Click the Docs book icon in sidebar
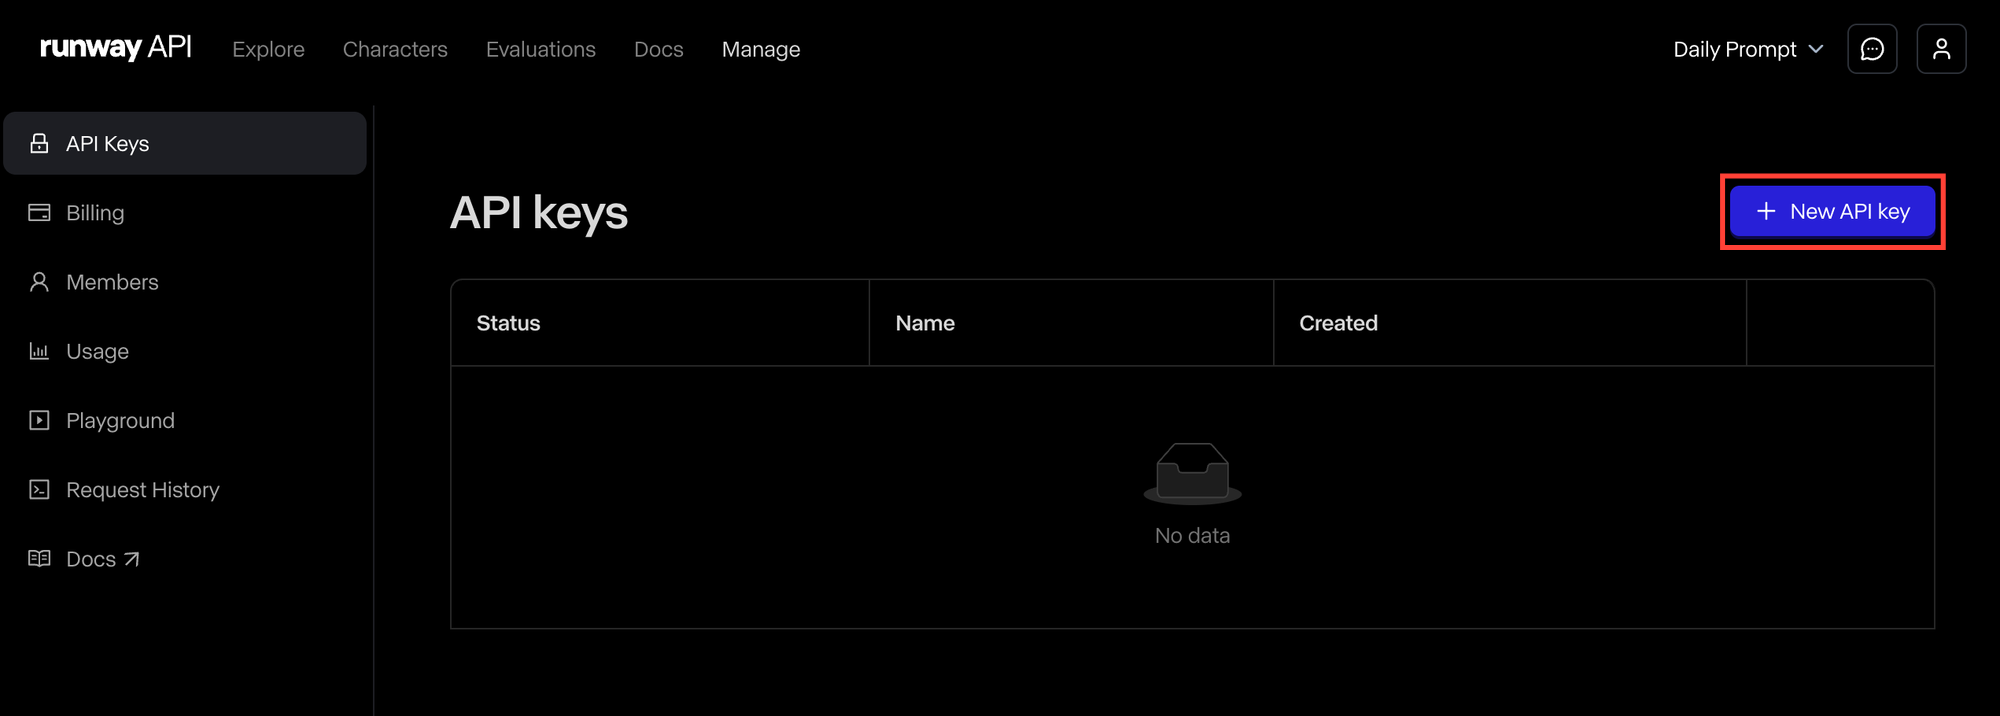This screenshot has width=2000, height=716. (x=39, y=558)
